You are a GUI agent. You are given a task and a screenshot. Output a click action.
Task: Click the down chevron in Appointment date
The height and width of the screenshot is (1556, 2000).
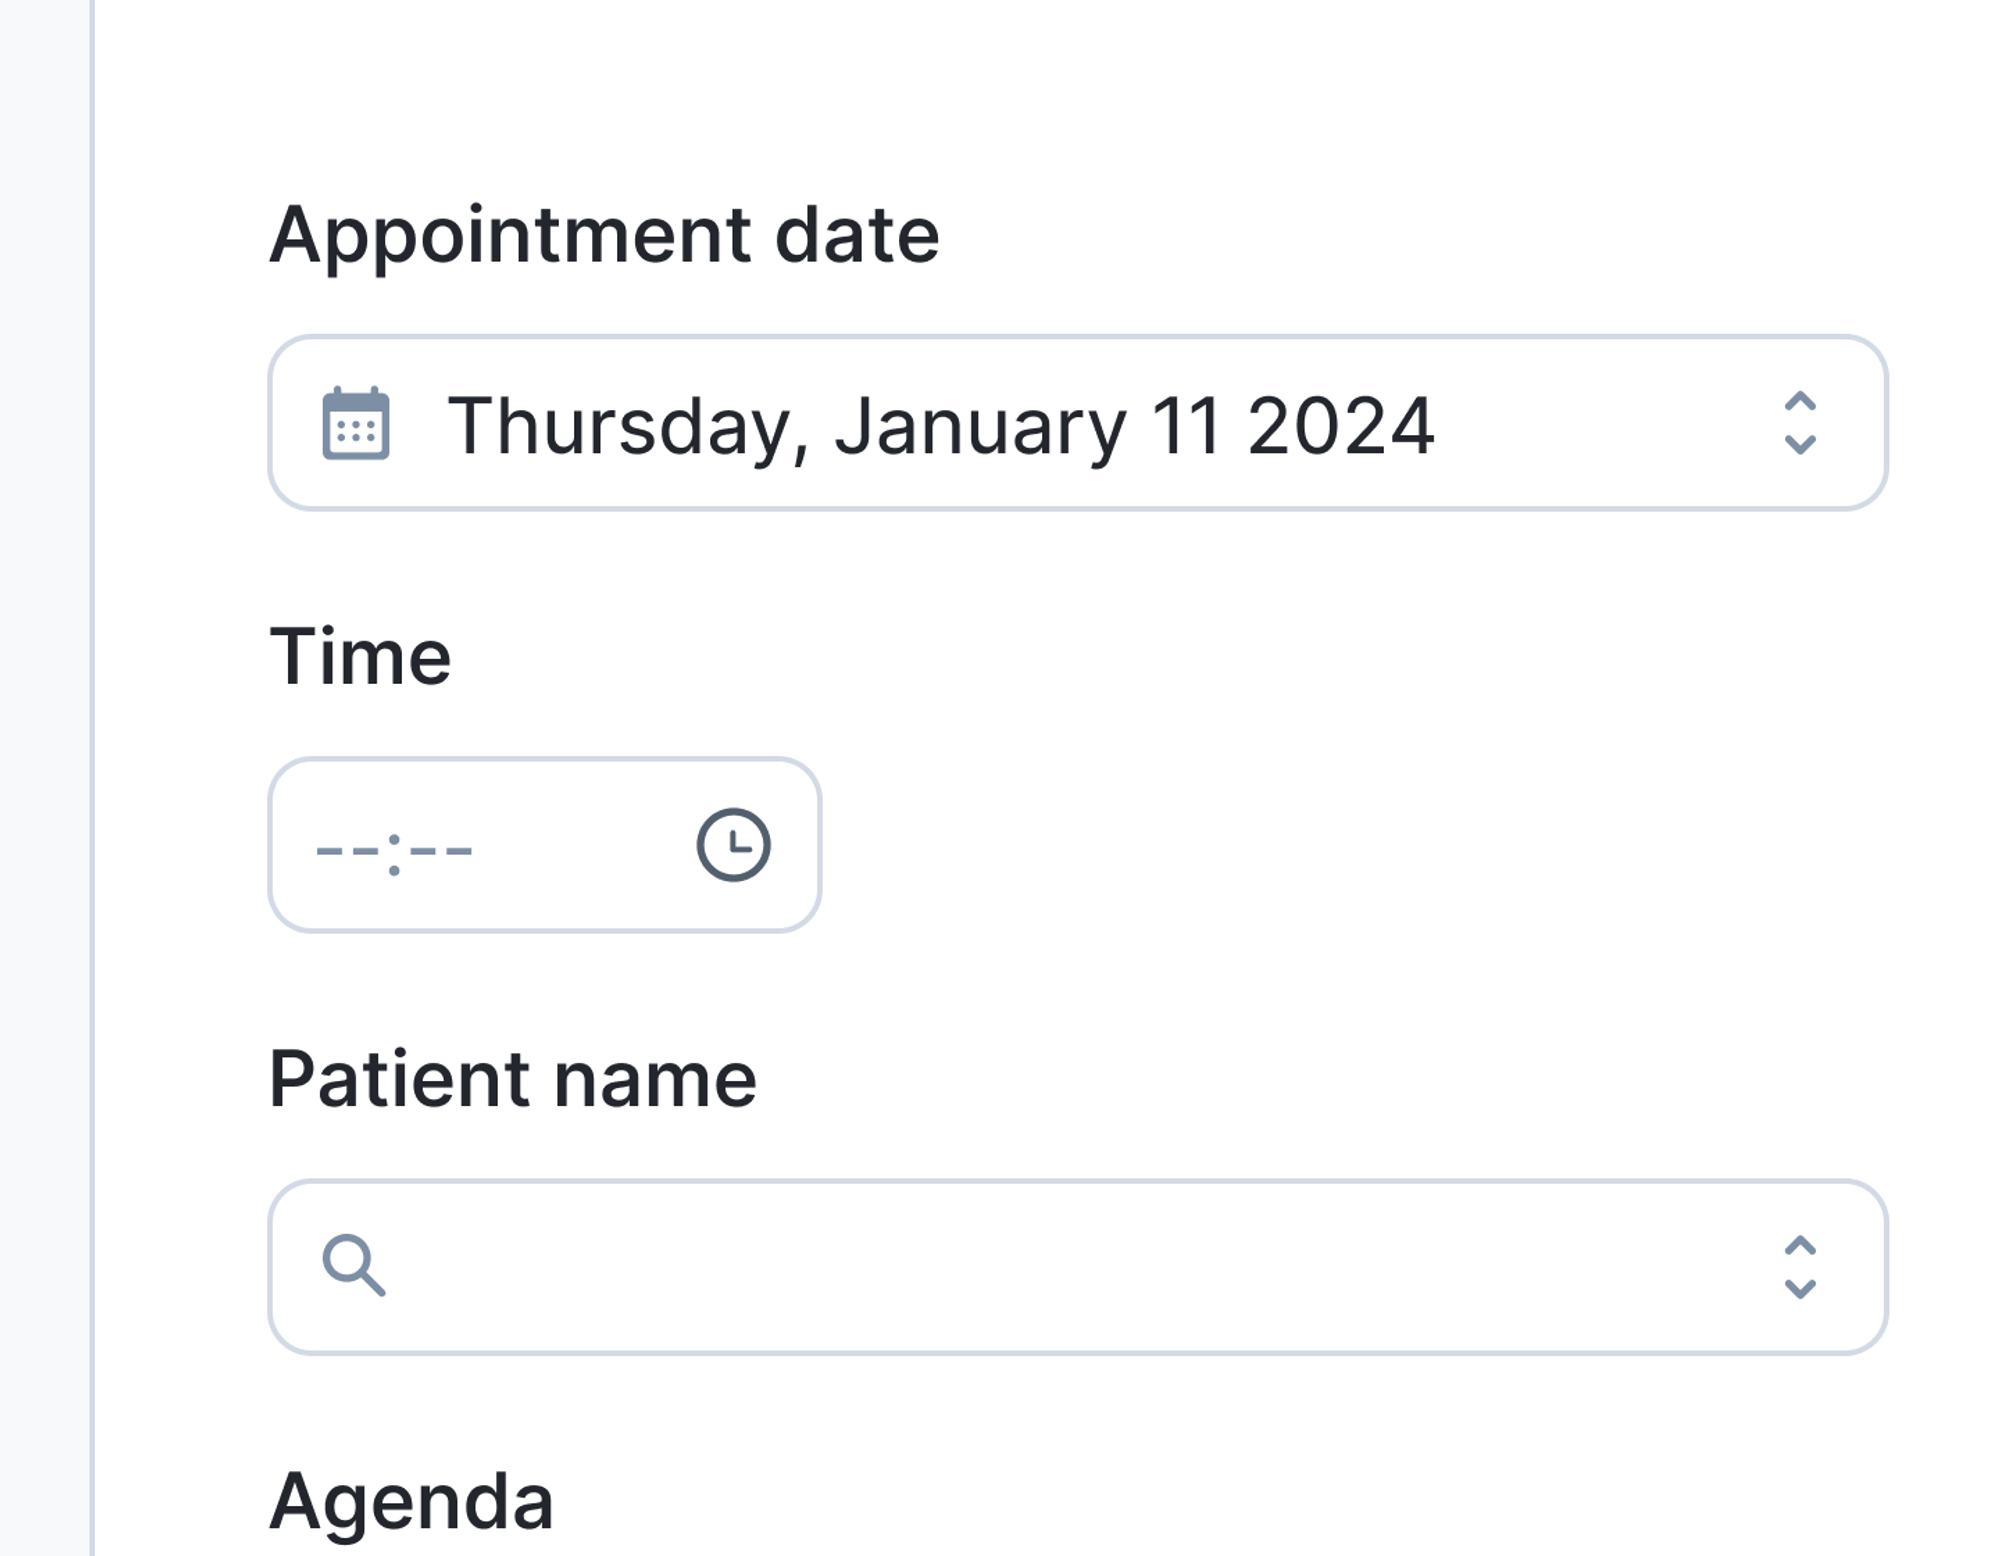tap(1800, 444)
